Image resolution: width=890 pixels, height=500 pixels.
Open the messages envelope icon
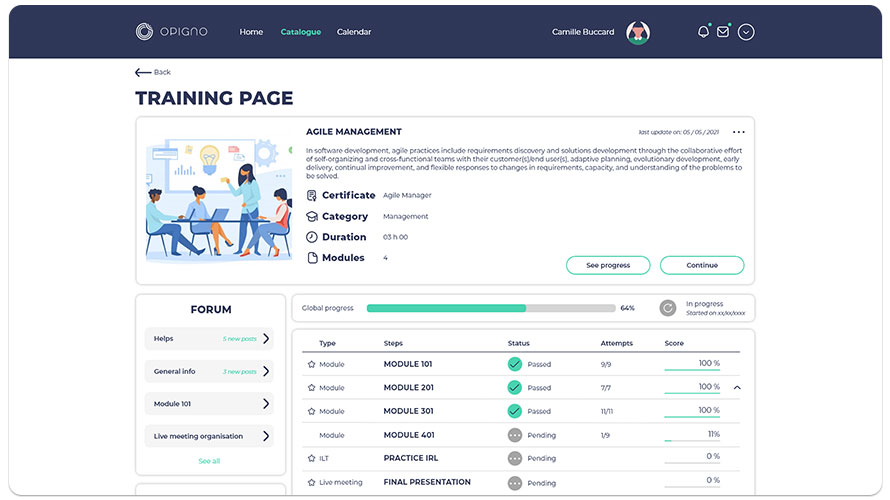pos(723,32)
